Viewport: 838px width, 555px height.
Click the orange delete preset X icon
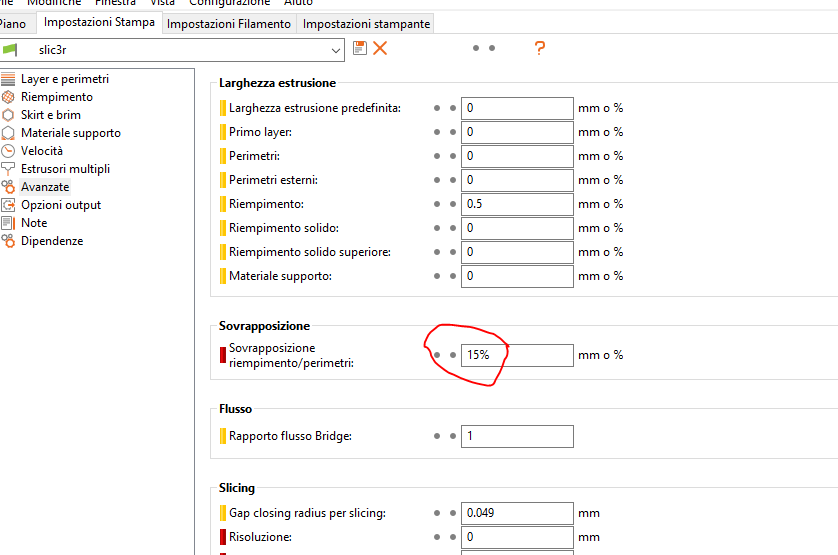[x=380, y=48]
